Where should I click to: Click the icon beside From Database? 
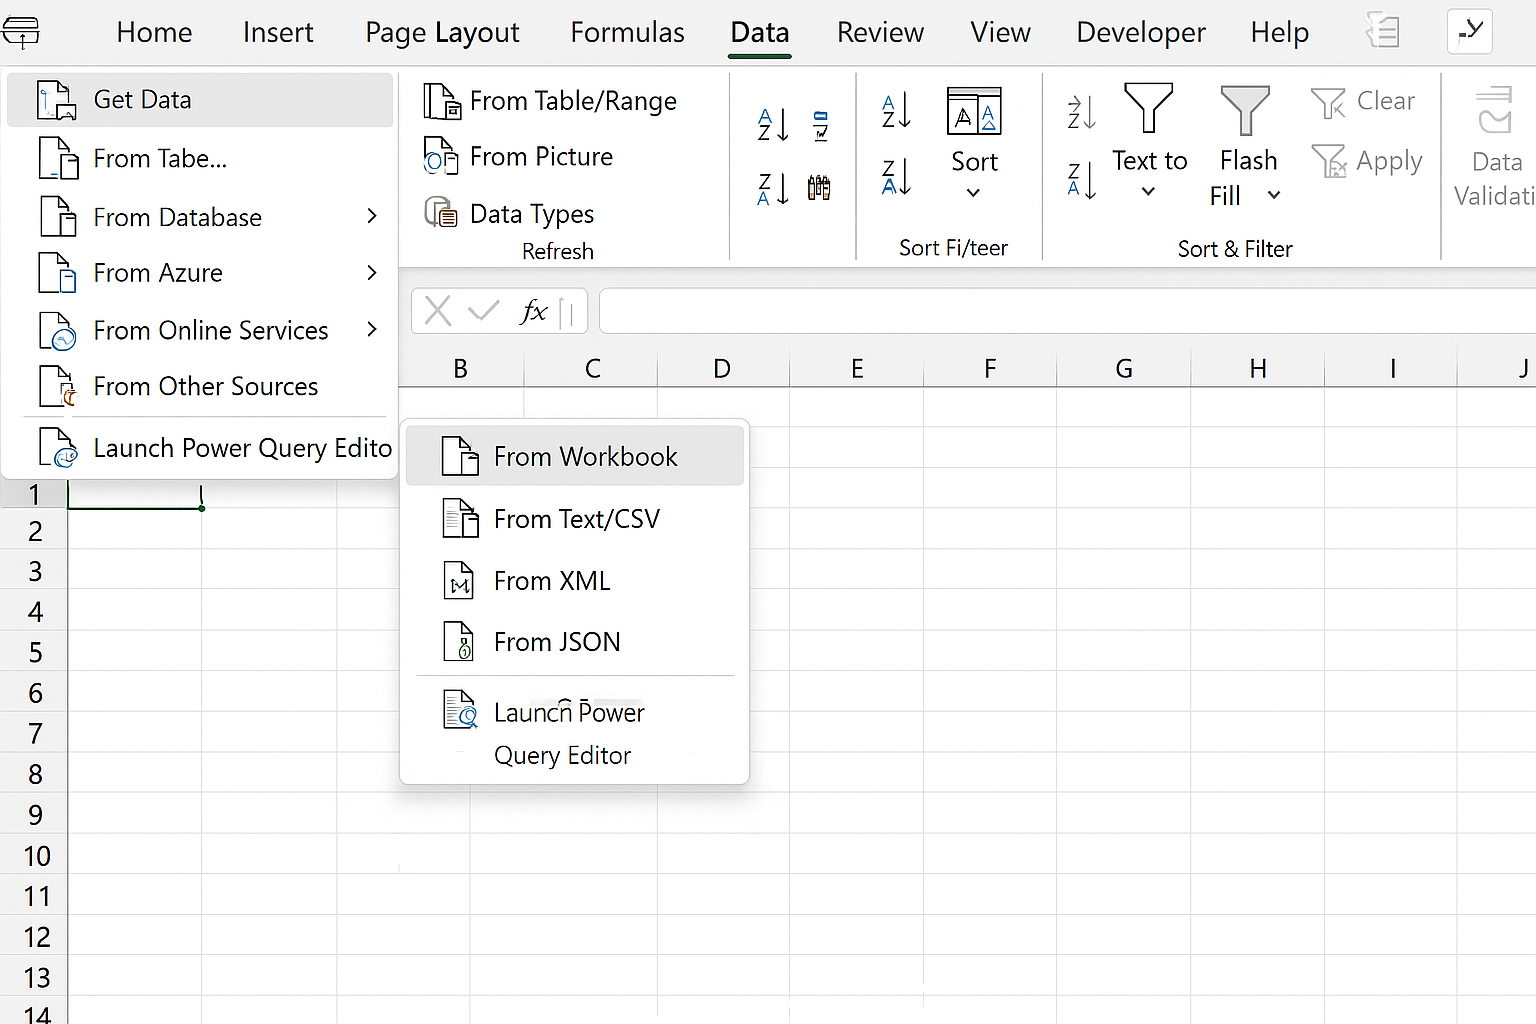click(58, 217)
